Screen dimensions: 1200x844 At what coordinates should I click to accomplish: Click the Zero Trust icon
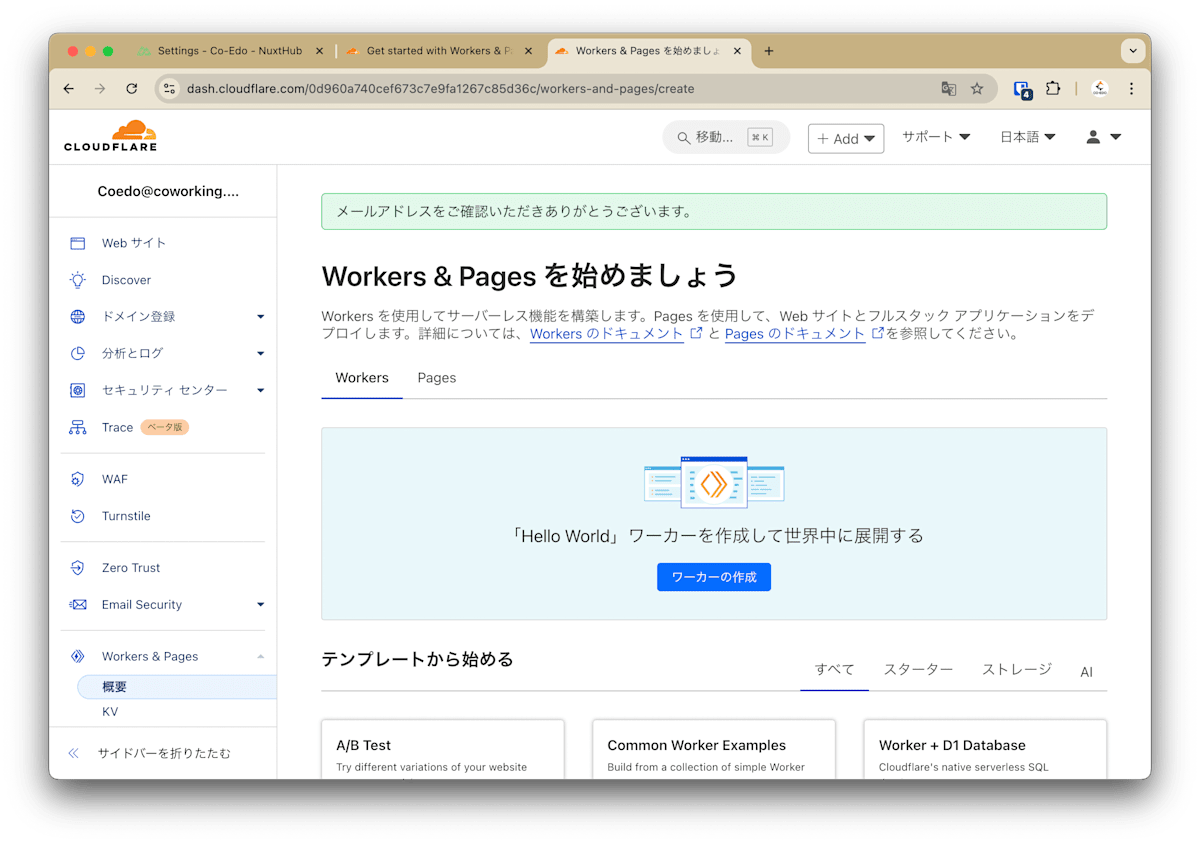coord(77,568)
